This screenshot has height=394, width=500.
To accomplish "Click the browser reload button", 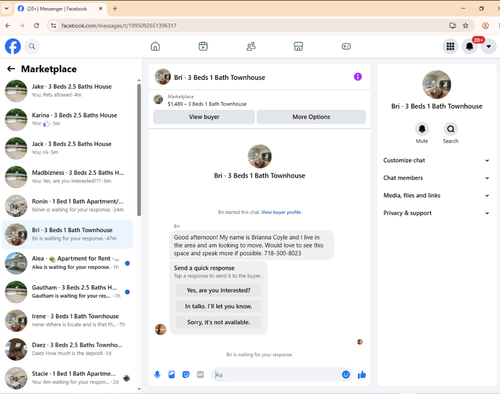I will (36, 26).
